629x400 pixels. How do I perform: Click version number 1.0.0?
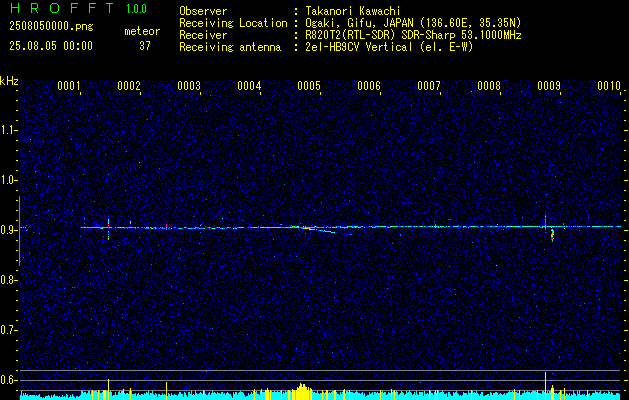[x=136, y=9]
